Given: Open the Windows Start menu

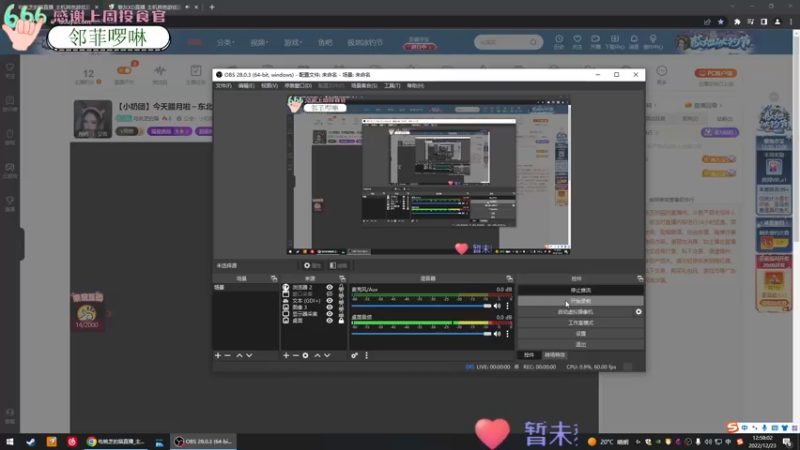Looking at the screenshot, I should click(10, 442).
